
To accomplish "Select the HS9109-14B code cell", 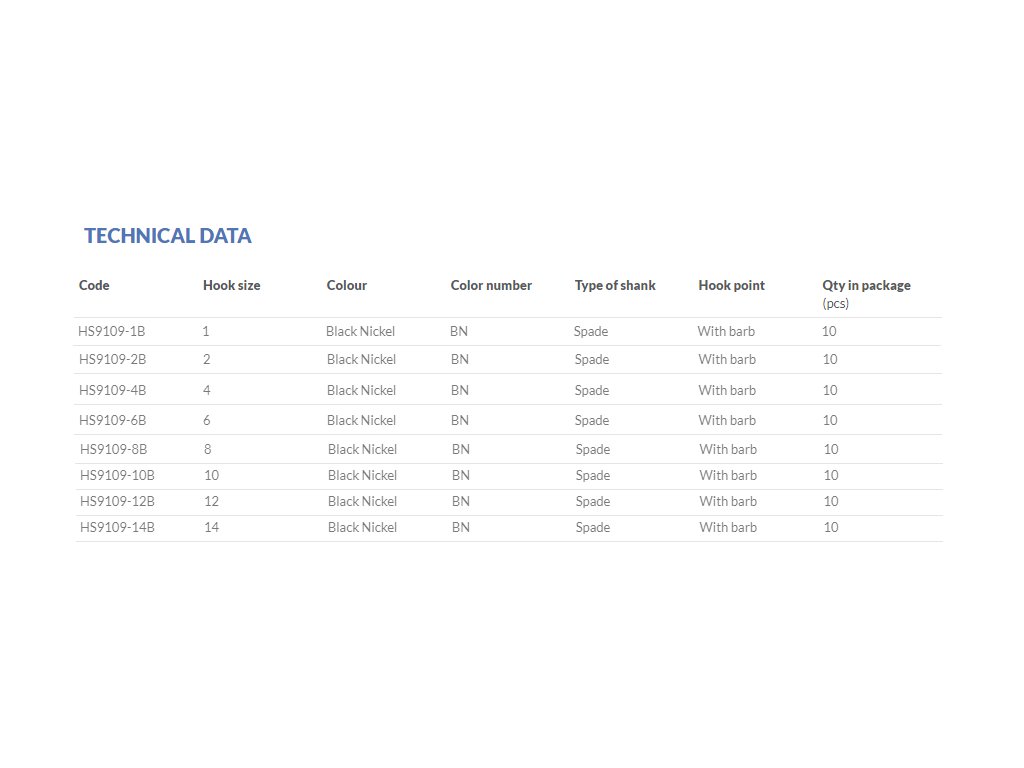I will point(117,527).
